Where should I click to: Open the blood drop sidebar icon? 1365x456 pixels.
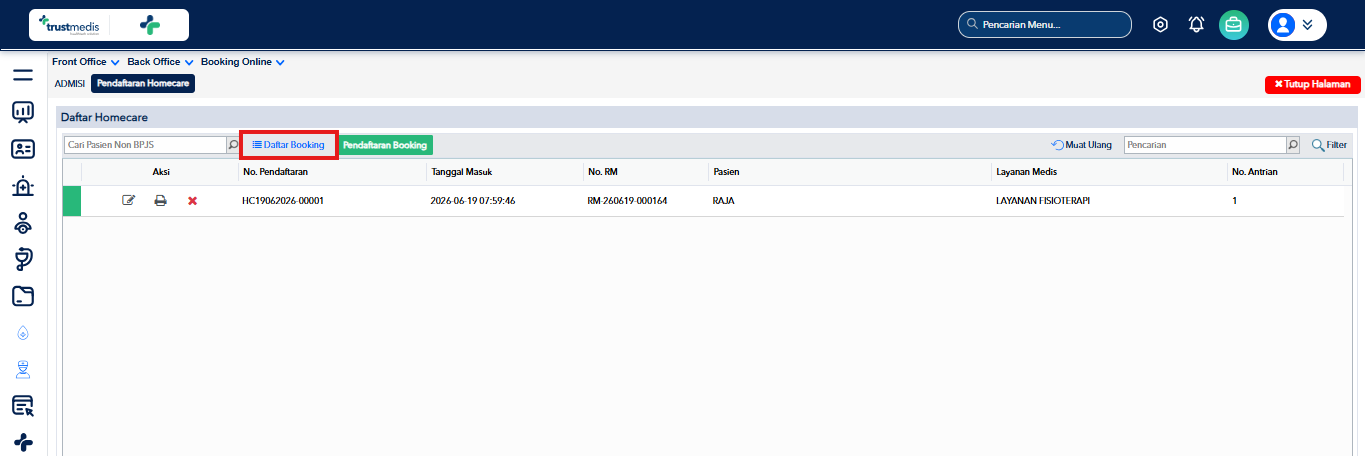tap(23, 333)
